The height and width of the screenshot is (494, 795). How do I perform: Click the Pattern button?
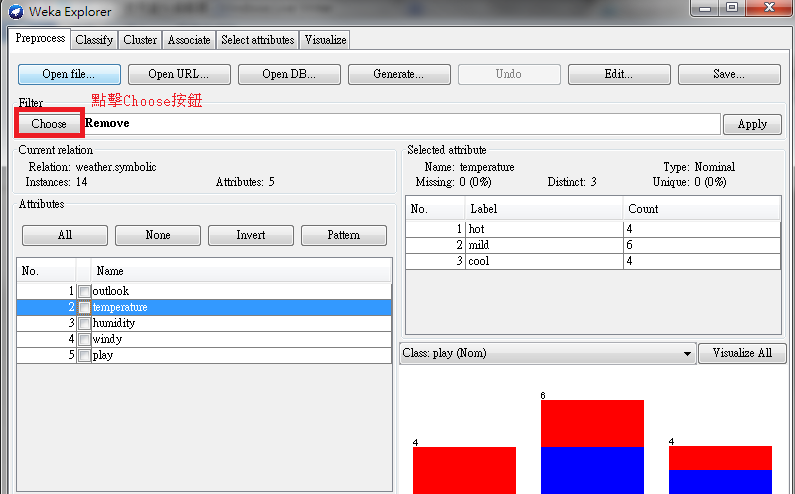tap(344, 235)
